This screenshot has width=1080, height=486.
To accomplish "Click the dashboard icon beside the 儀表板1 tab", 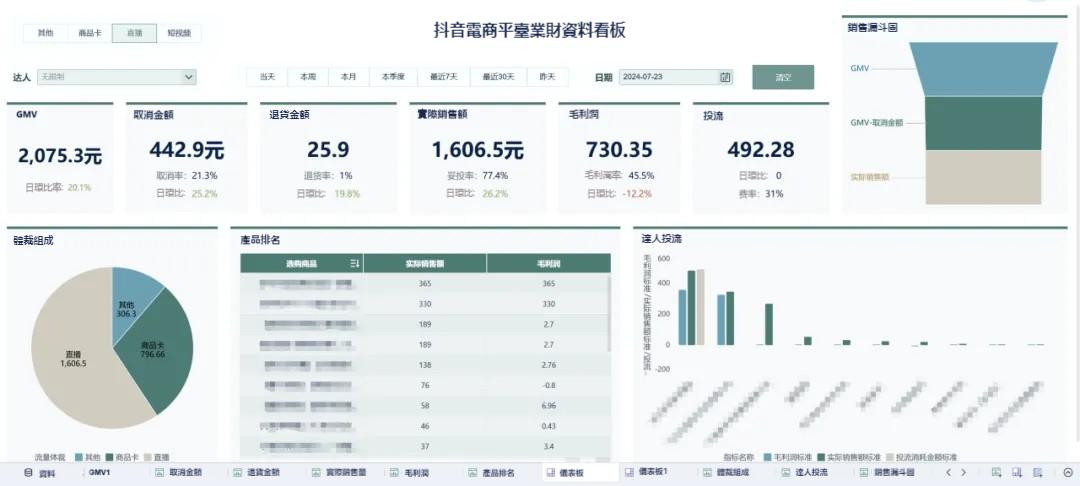I will (629, 472).
